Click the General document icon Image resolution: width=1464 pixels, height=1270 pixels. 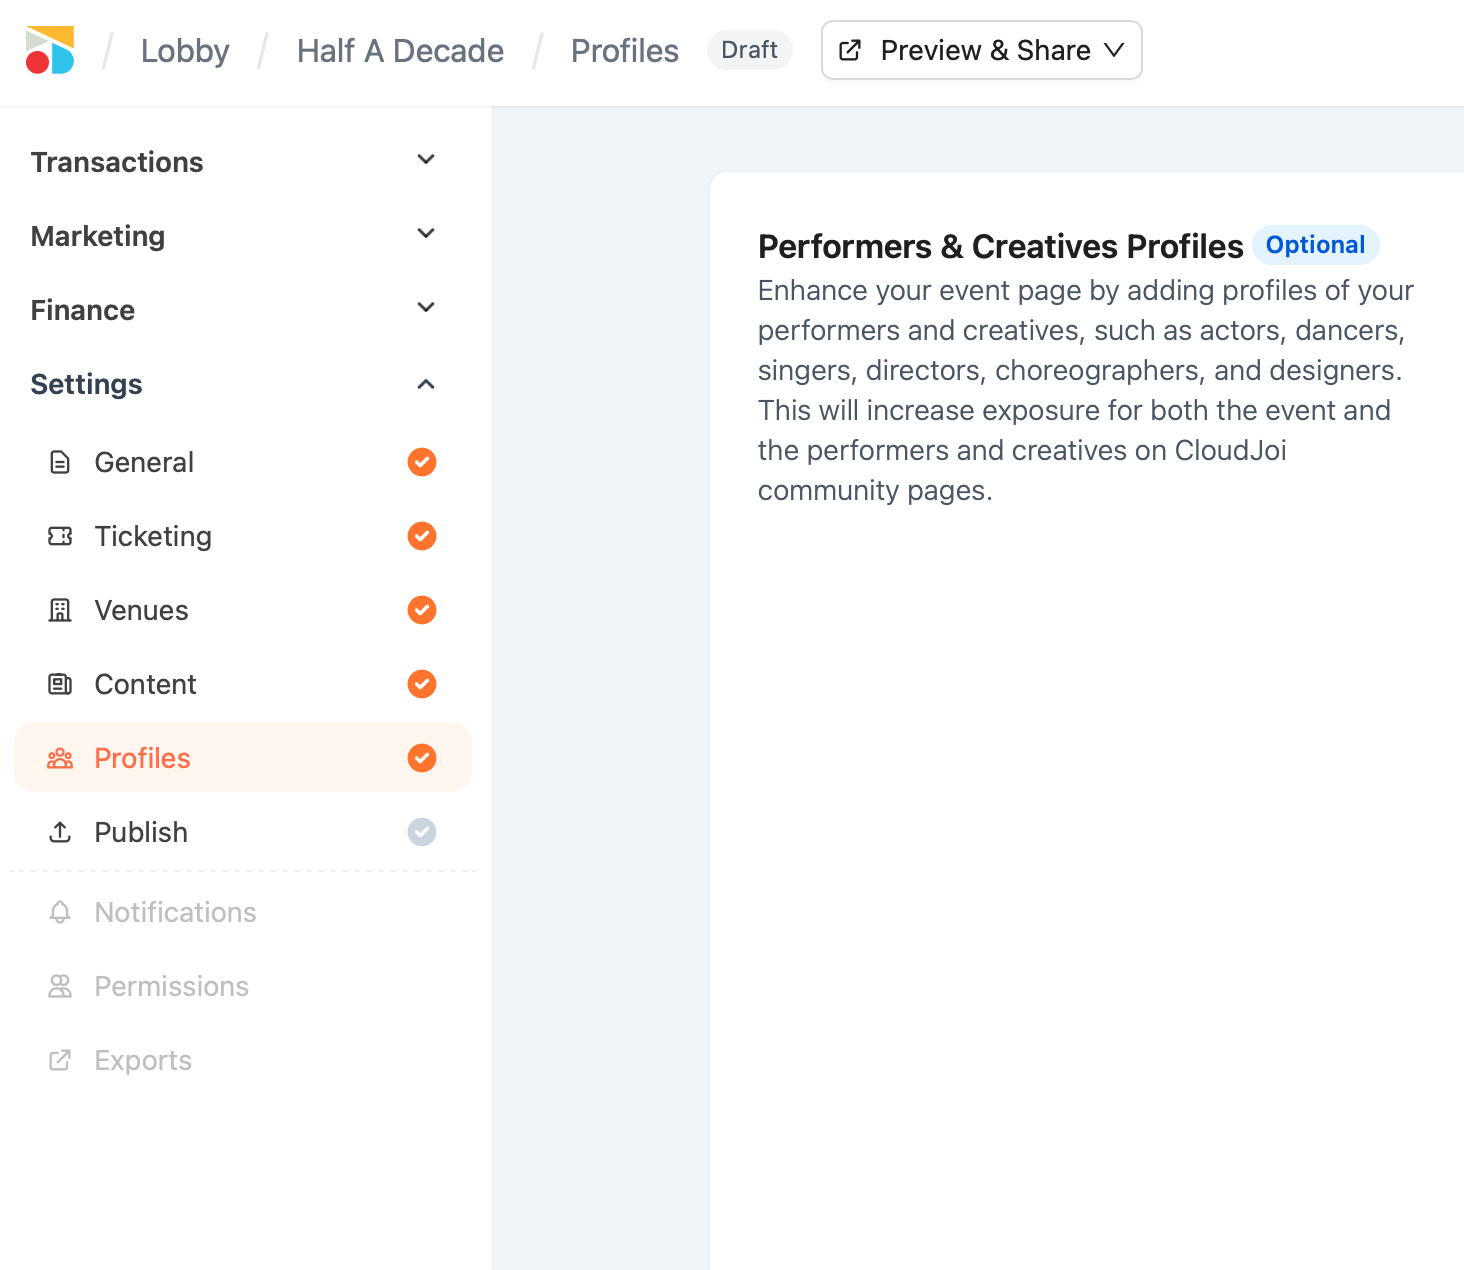click(x=60, y=462)
